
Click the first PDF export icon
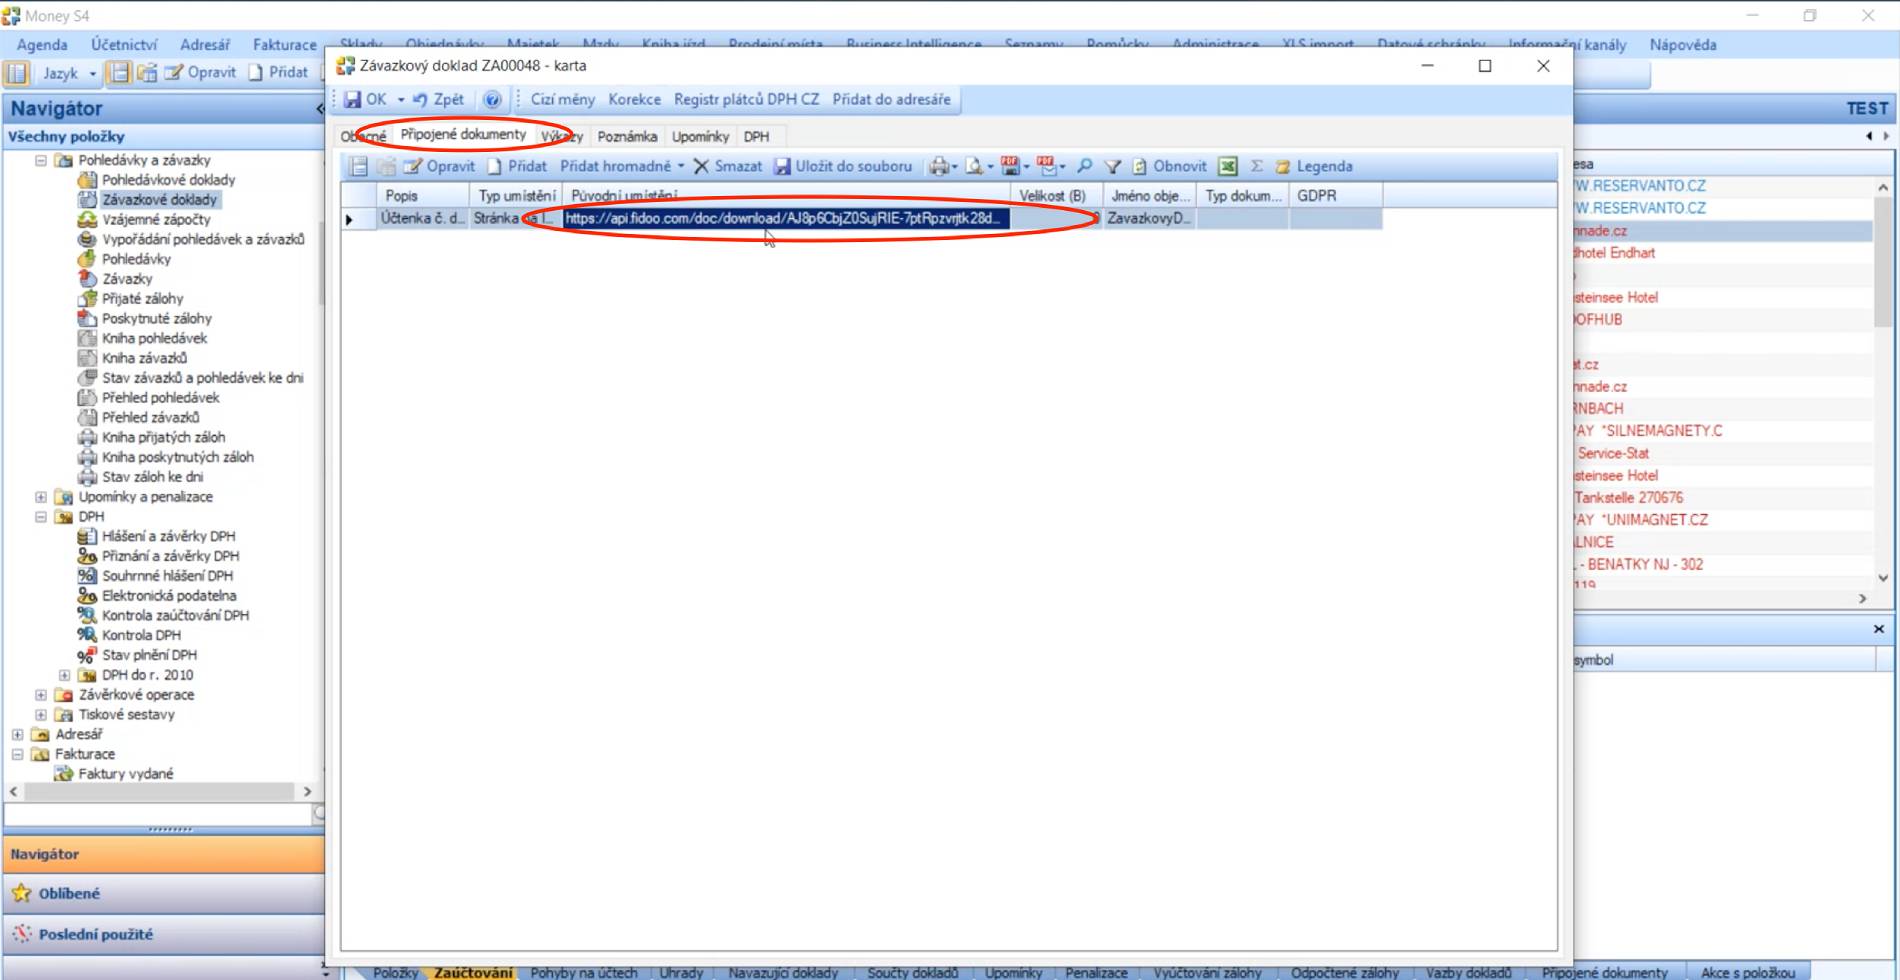(x=1010, y=166)
